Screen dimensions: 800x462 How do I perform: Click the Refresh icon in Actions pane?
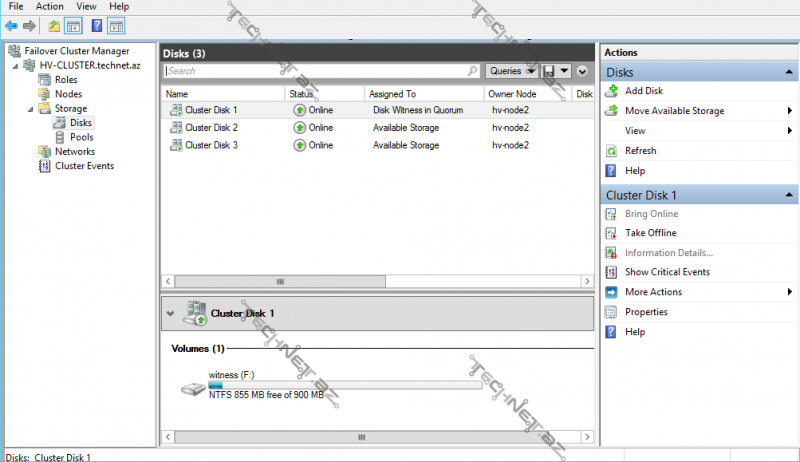pos(611,151)
